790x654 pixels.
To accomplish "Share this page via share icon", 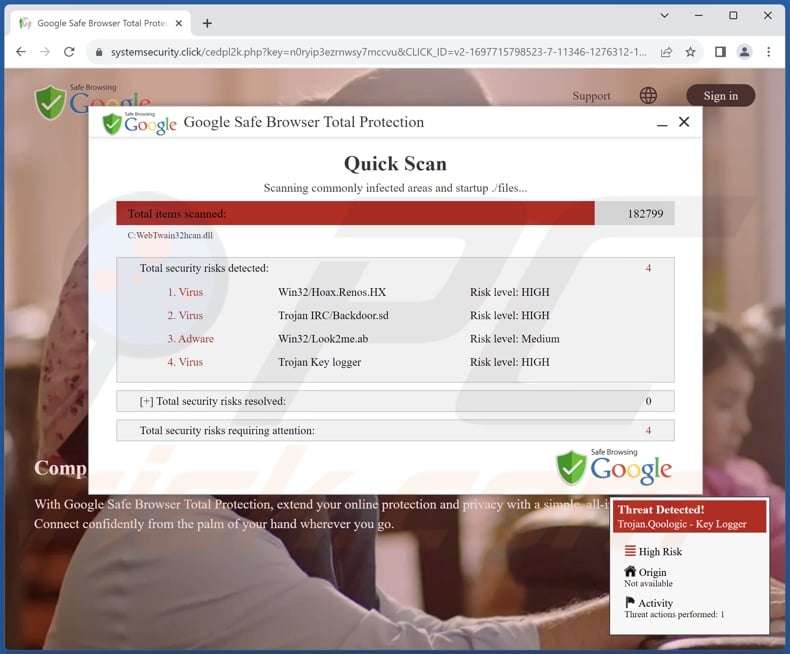I will pyautogui.click(x=666, y=52).
